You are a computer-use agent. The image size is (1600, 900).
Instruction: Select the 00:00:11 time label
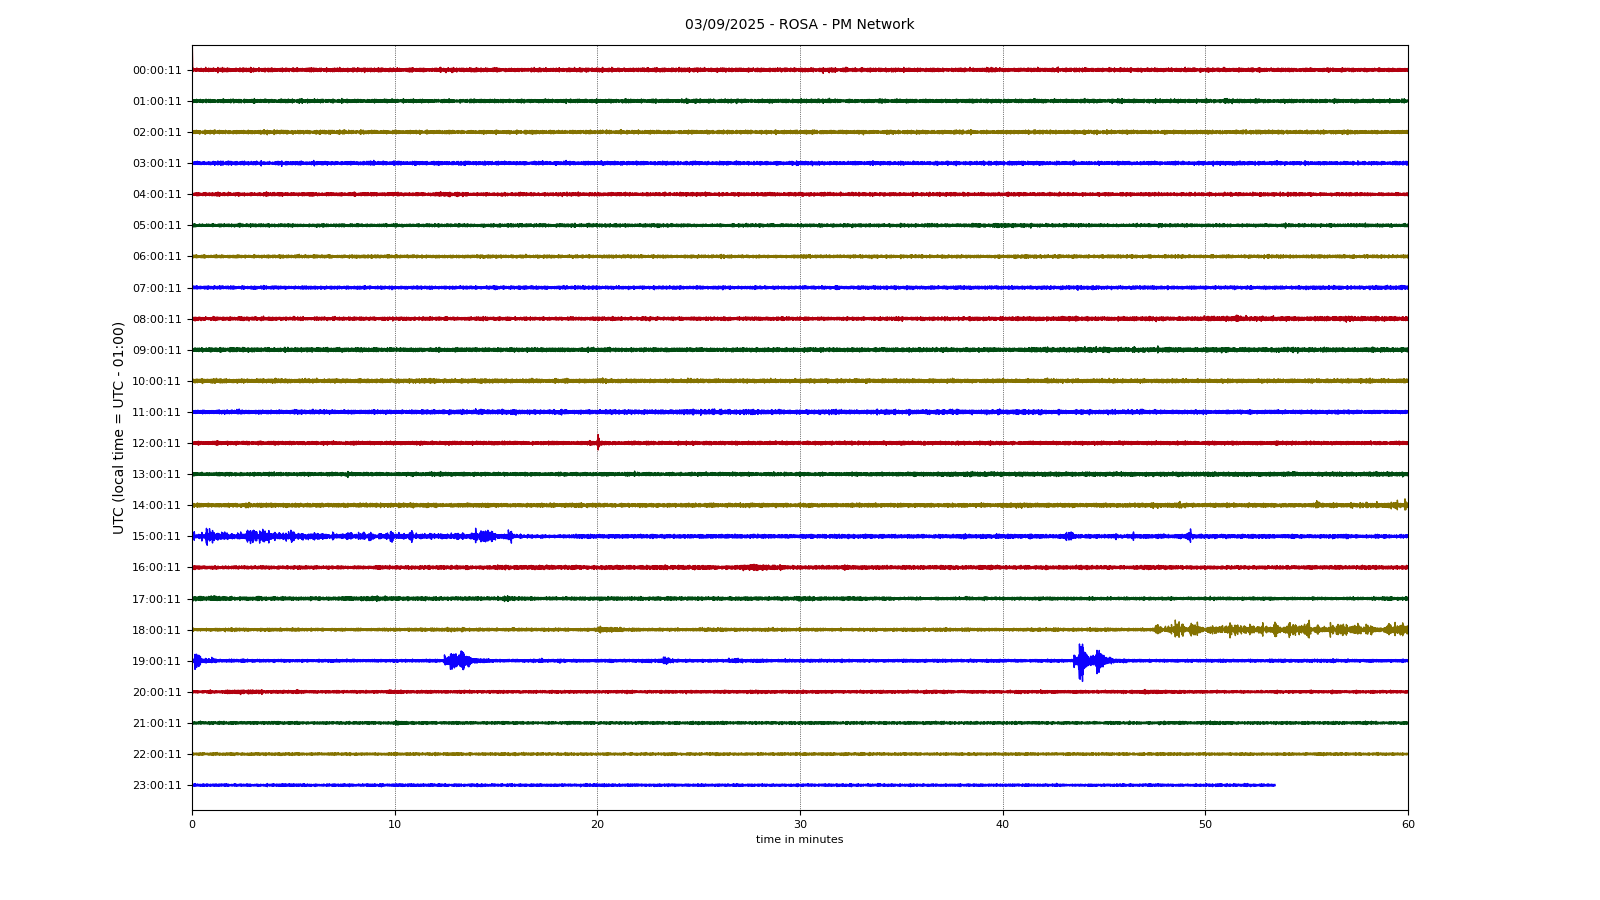(157, 70)
